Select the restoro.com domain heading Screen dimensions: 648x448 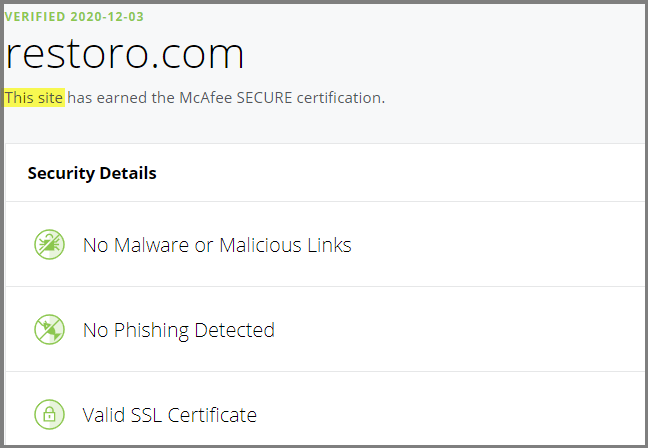tap(124, 54)
